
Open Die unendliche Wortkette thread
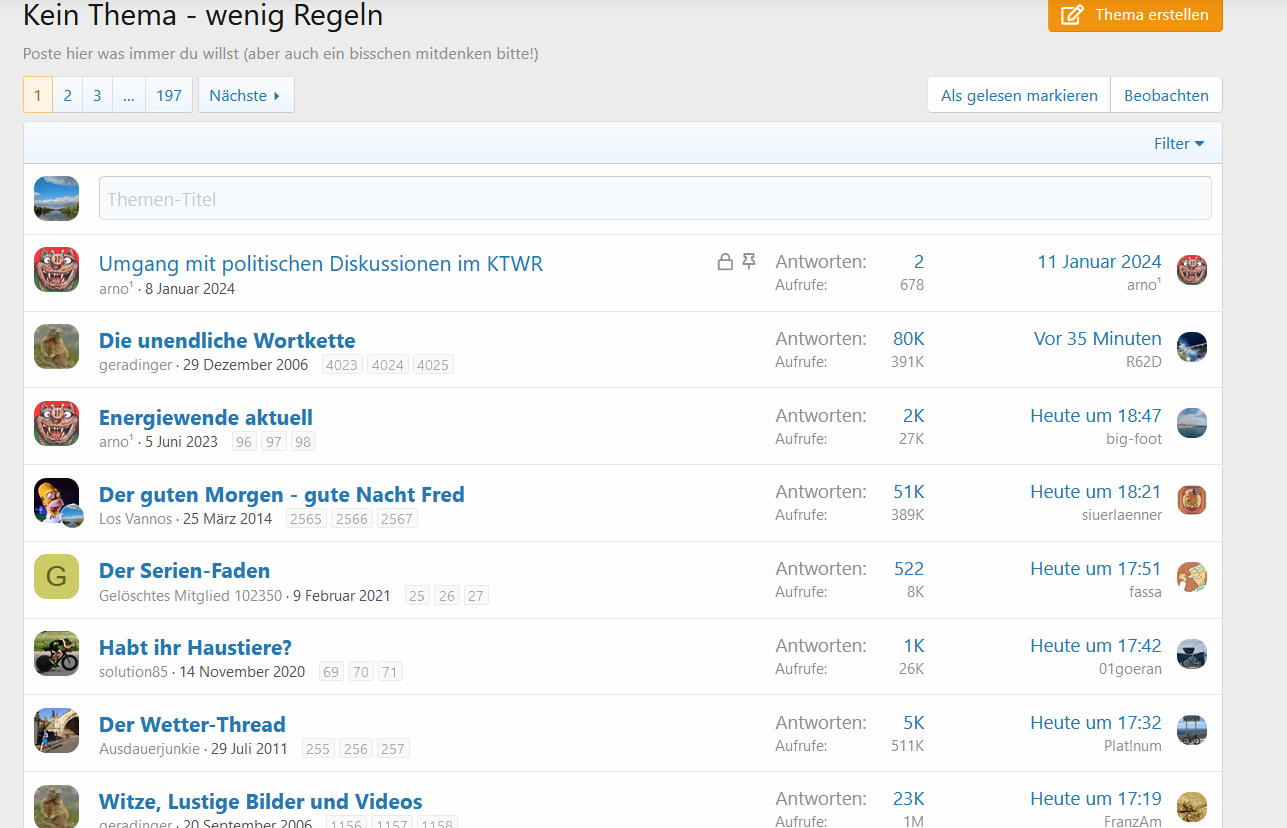[x=227, y=340]
